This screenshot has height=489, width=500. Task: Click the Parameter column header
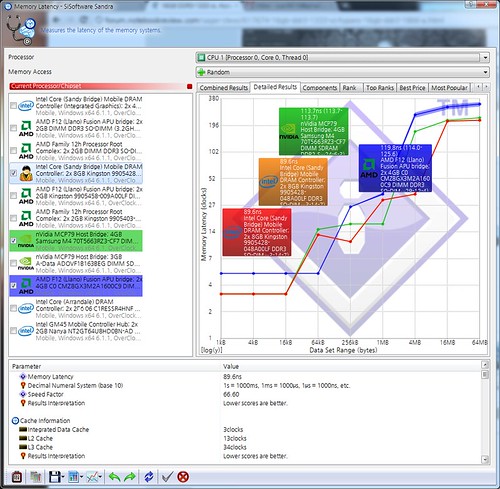[x=114, y=366]
